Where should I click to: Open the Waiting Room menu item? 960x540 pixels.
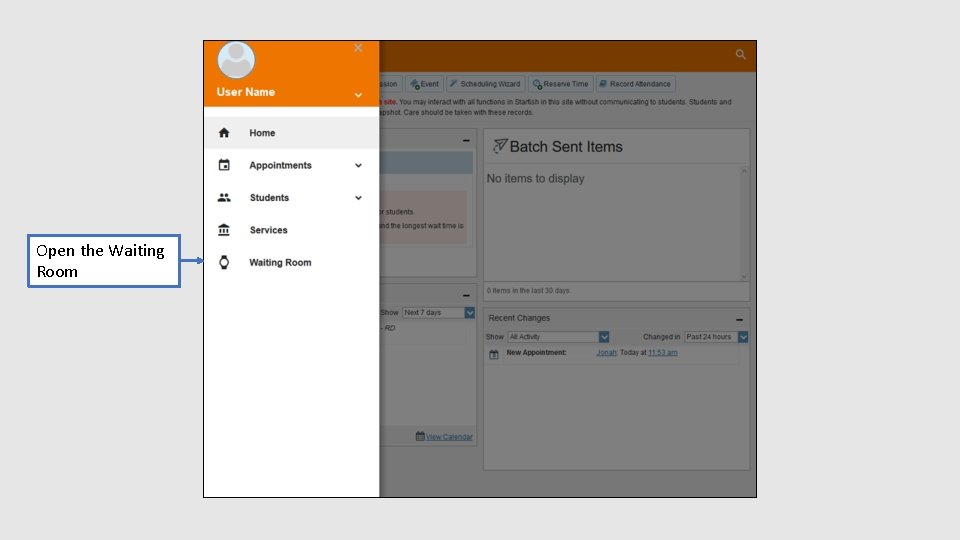point(291,262)
